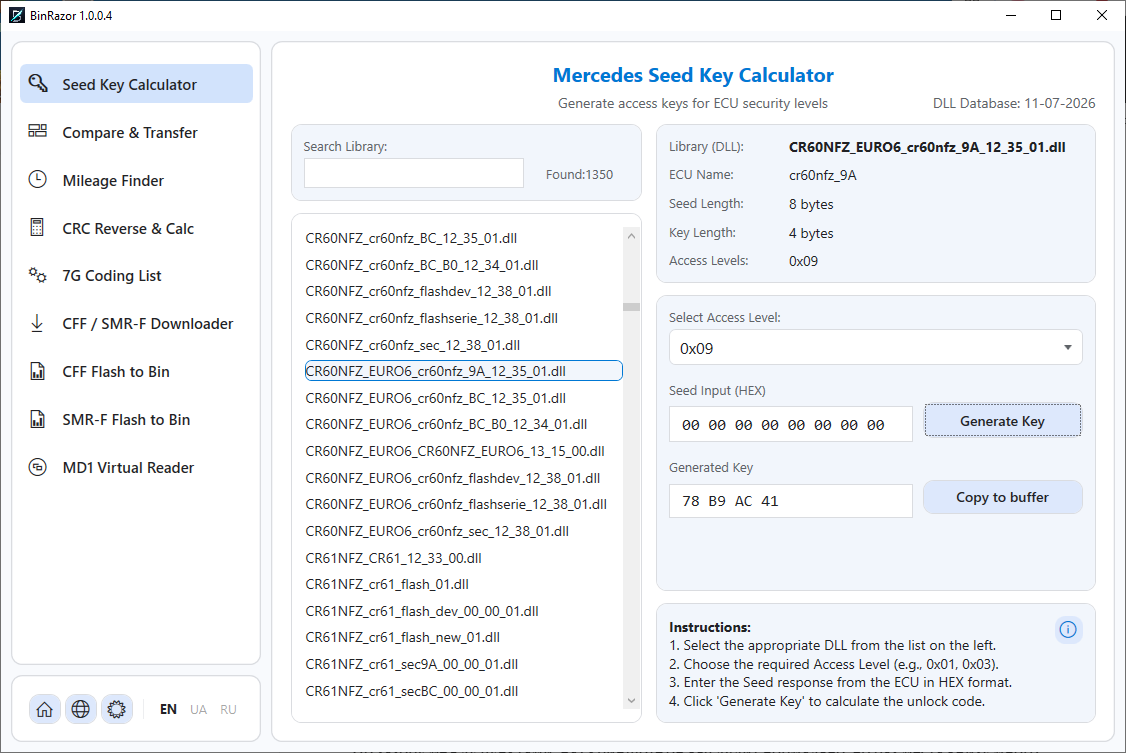Click the Compare & Transfer sidebar icon
Viewport: 1126px width, 753px height.
click(x=37, y=131)
